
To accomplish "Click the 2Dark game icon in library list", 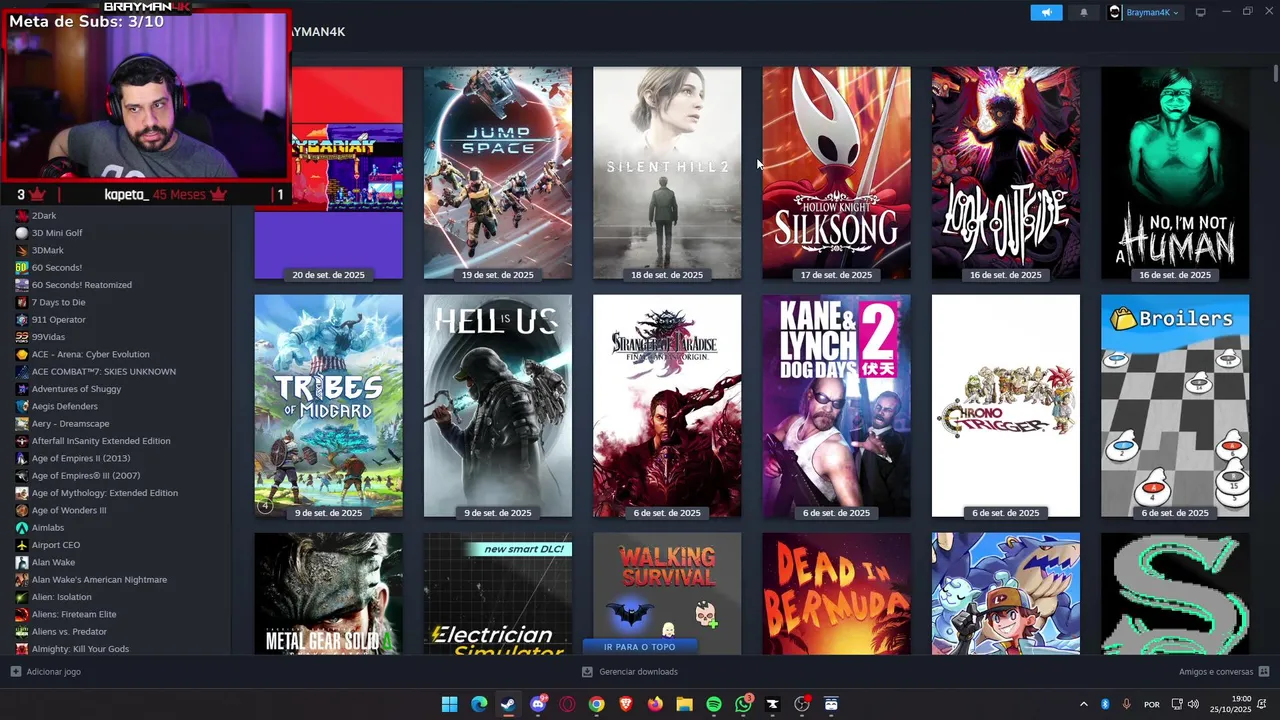I will [x=22, y=215].
